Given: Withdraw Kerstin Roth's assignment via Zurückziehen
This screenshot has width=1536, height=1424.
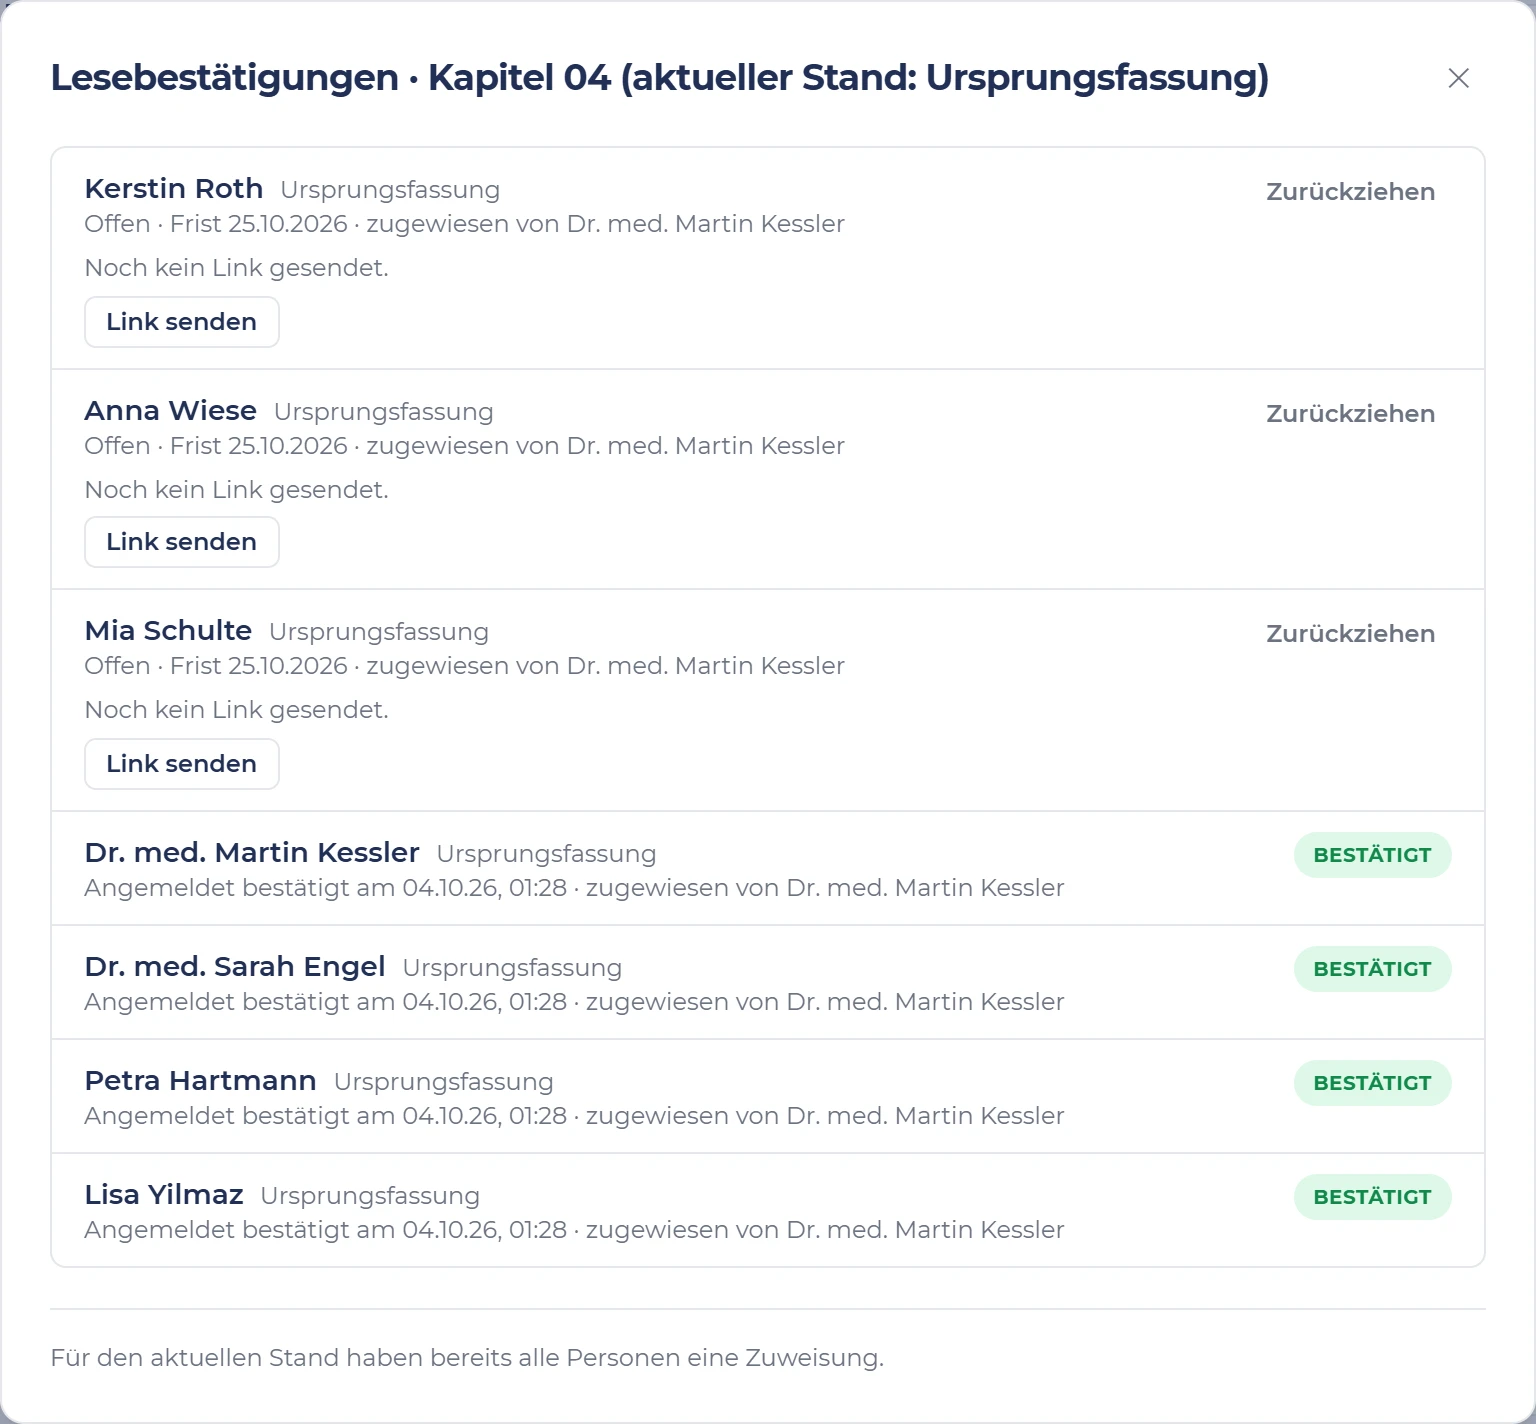Looking at the screenshot, I should (x=1350, y=192).
